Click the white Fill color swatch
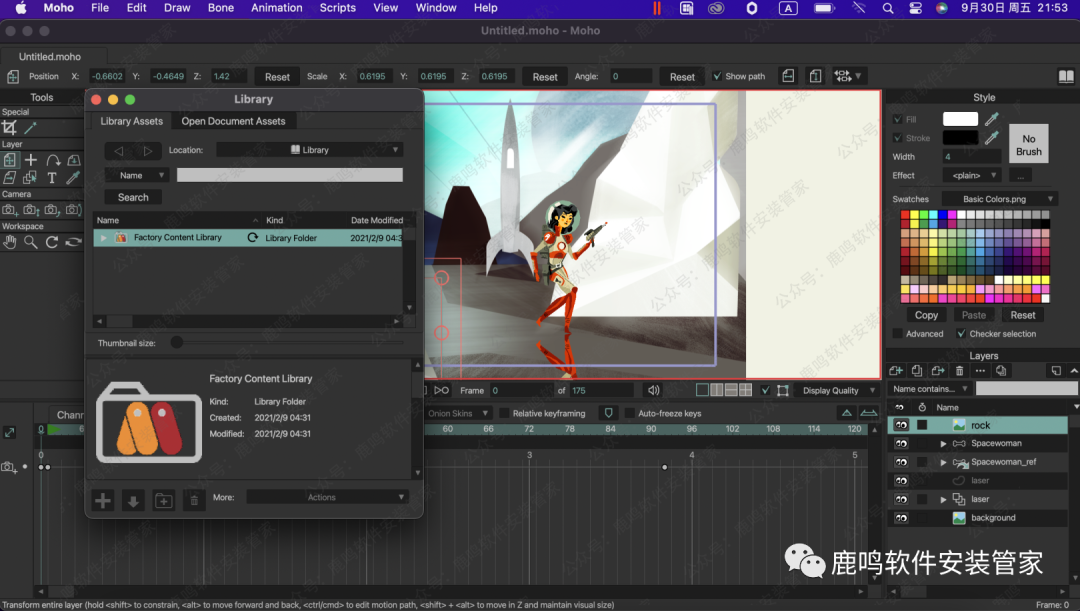Viewport: 1080px width, 611px height. click(x=960, y=119)
